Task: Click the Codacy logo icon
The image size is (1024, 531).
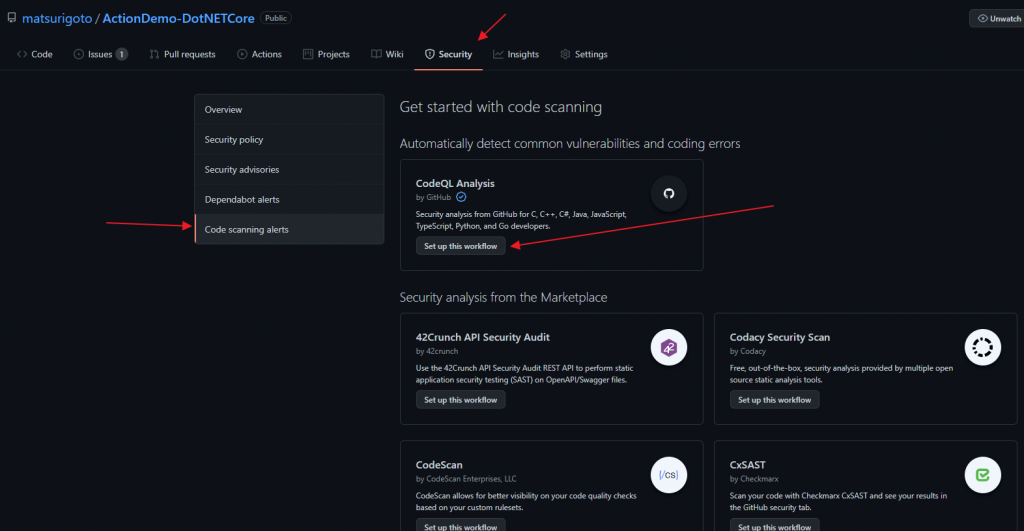Action: coord(983,347)
